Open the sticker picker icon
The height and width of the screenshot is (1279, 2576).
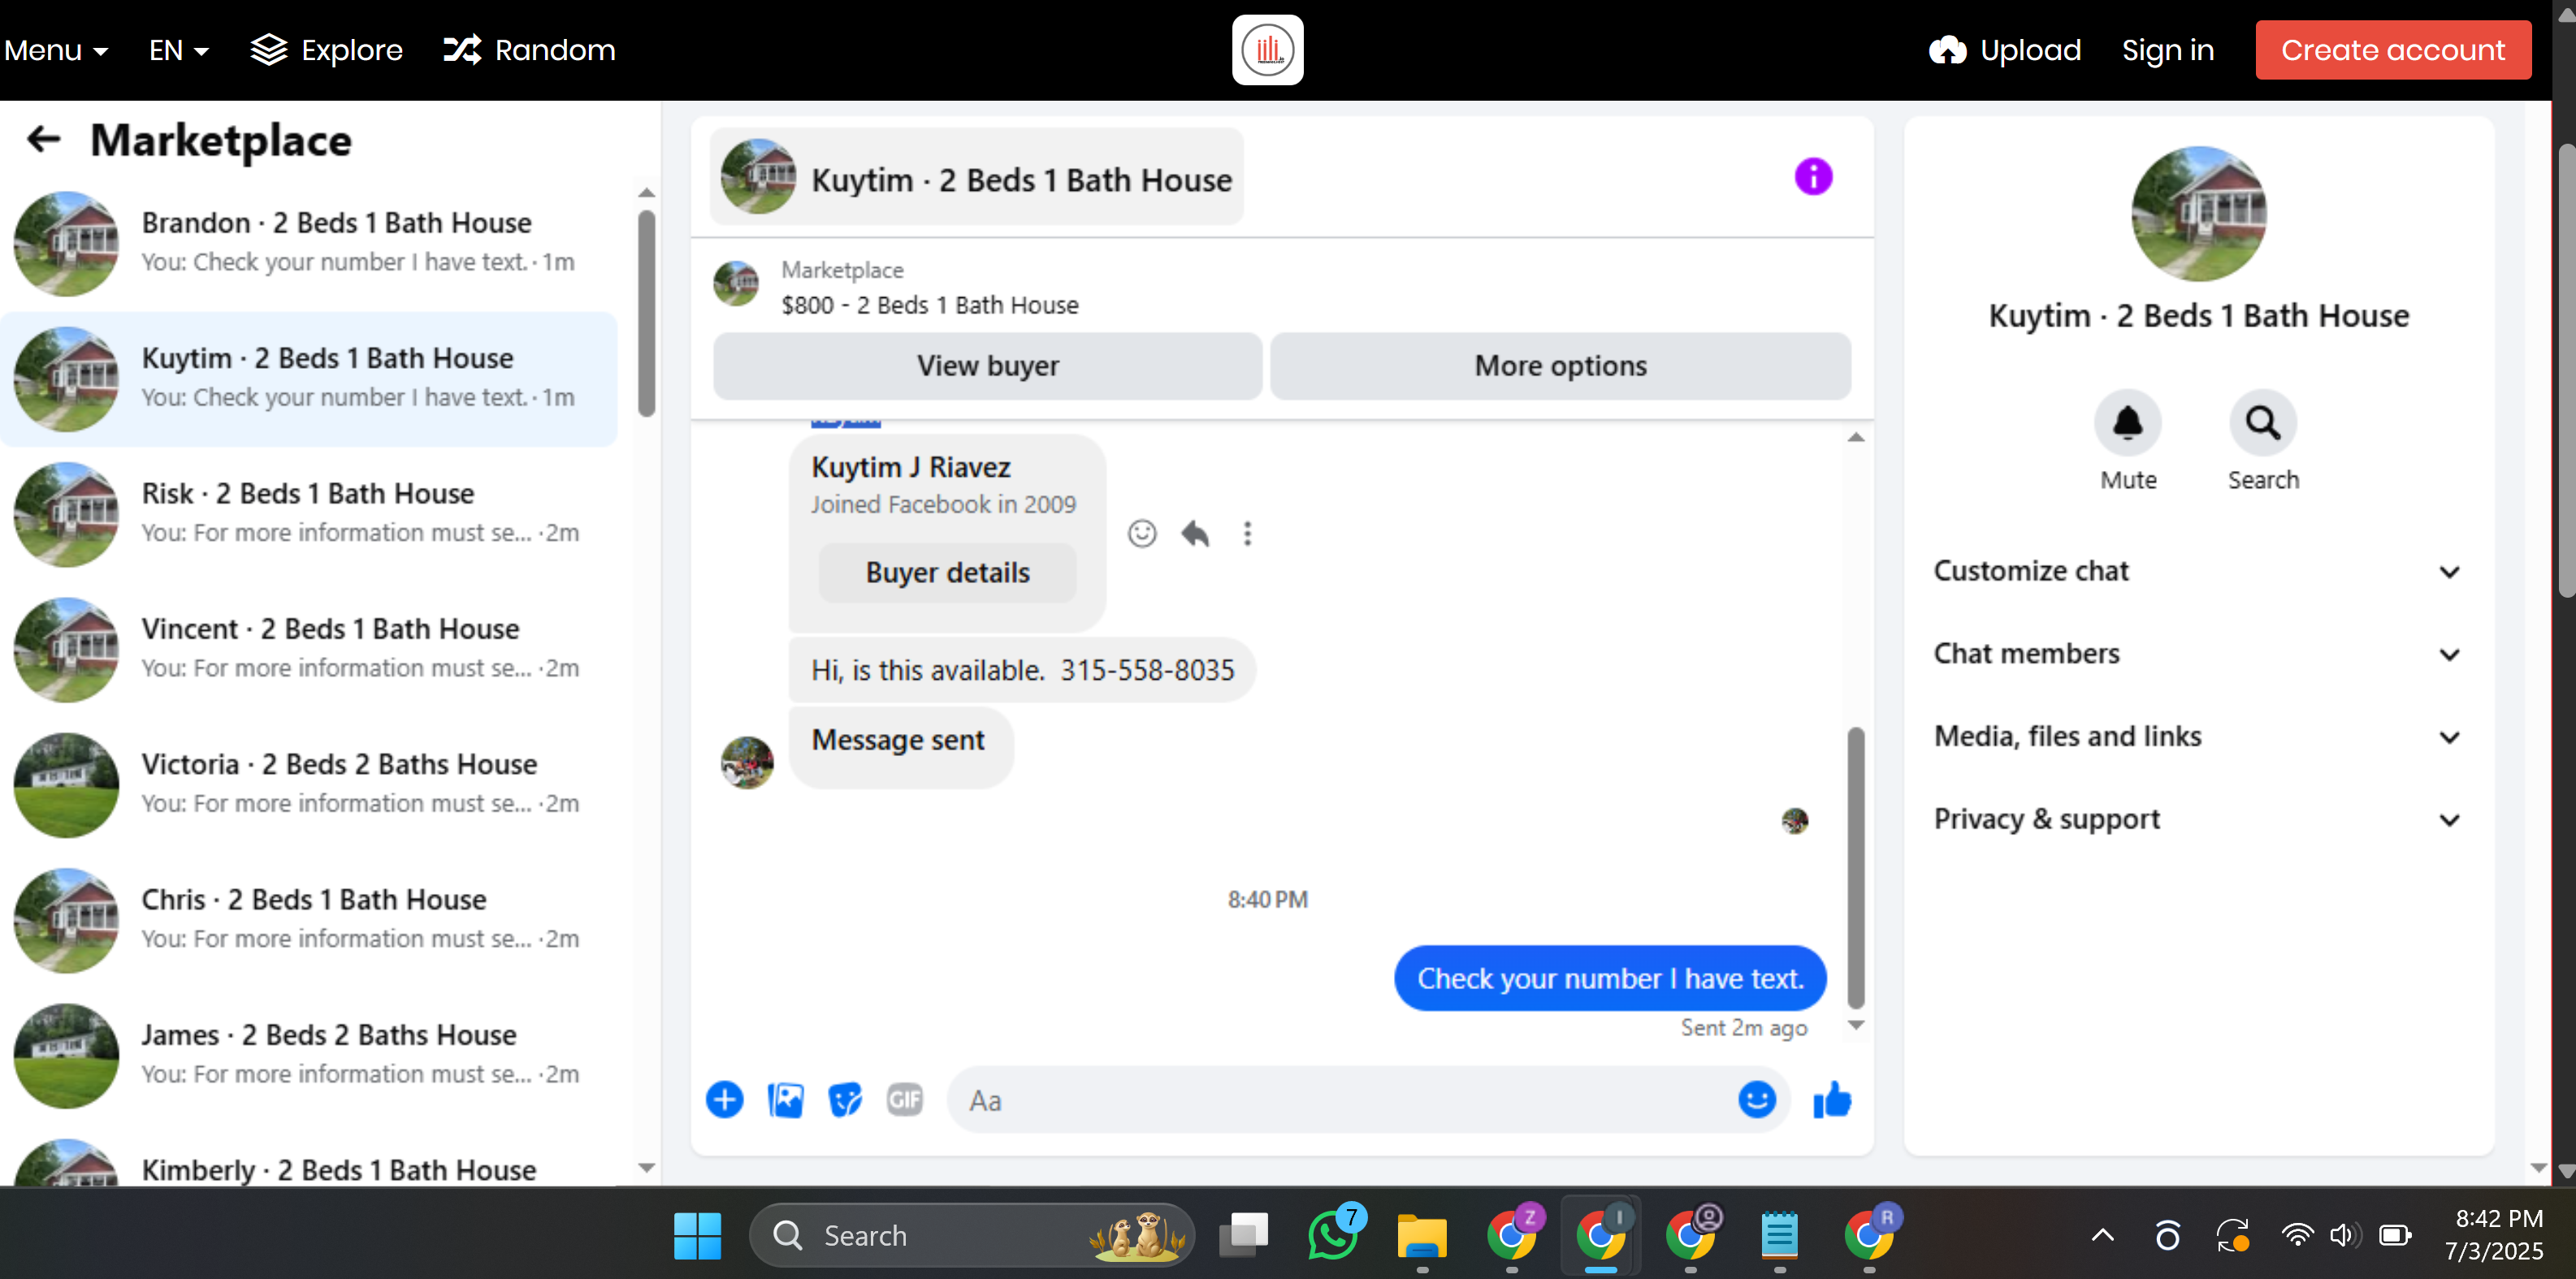point(845,1100)
